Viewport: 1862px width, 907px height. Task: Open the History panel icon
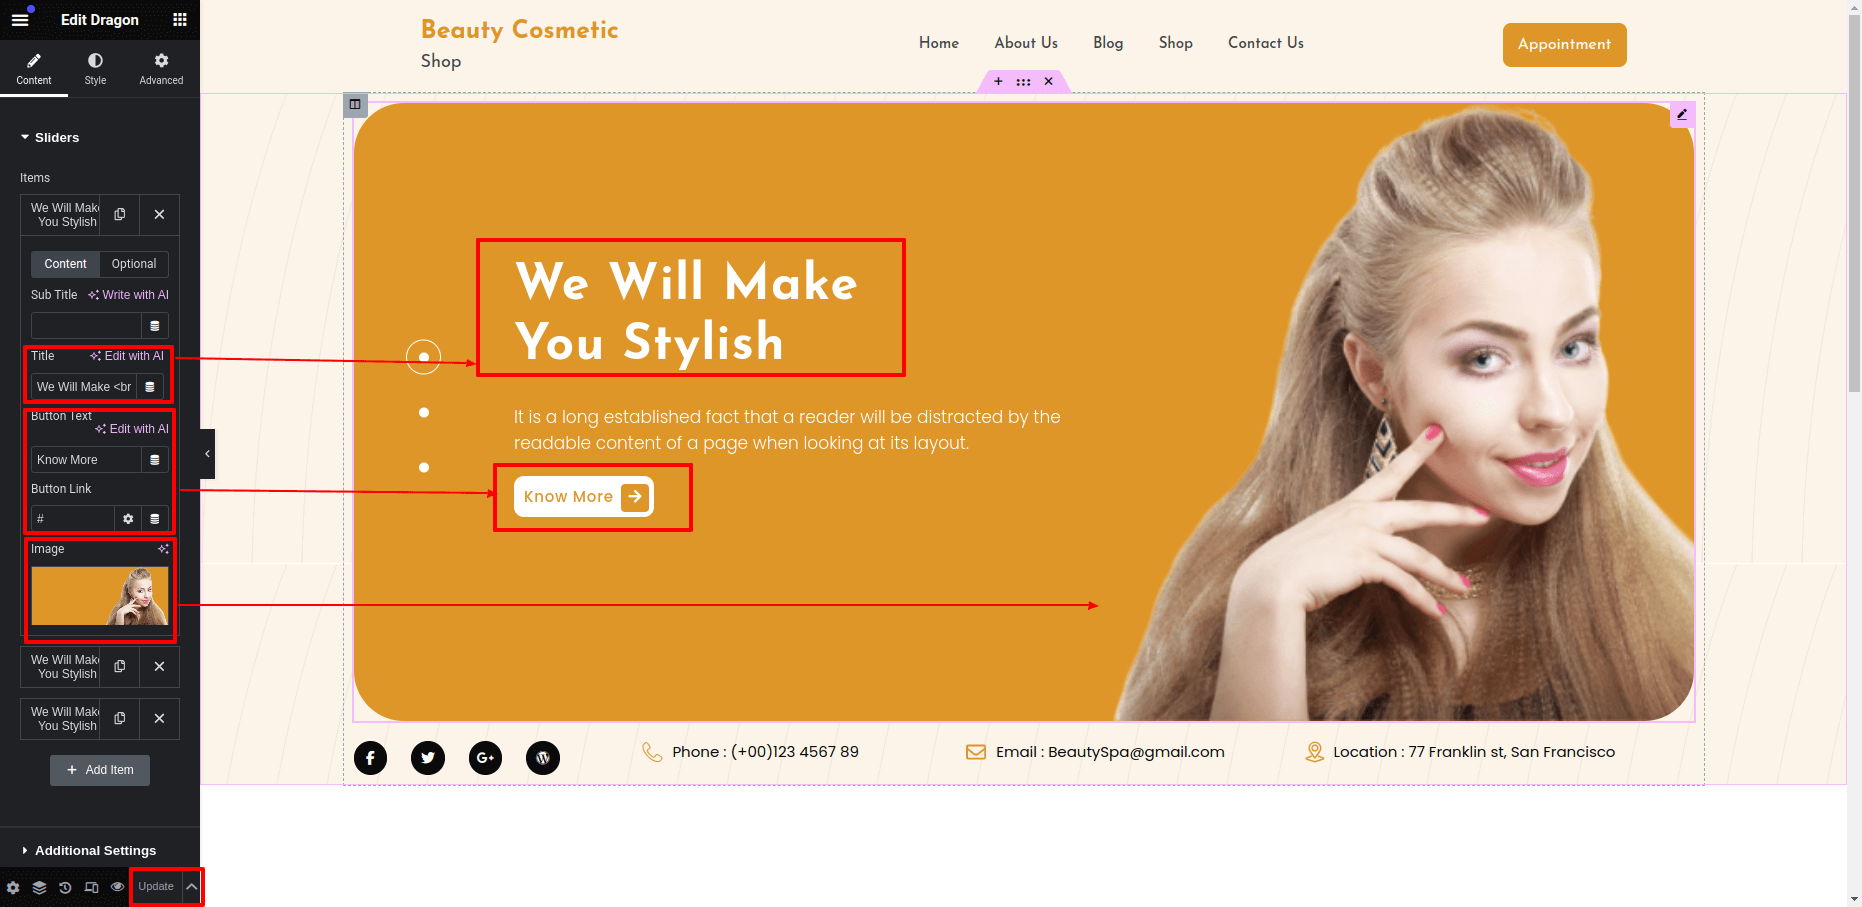pyautogui.click(x=65, y=887)
